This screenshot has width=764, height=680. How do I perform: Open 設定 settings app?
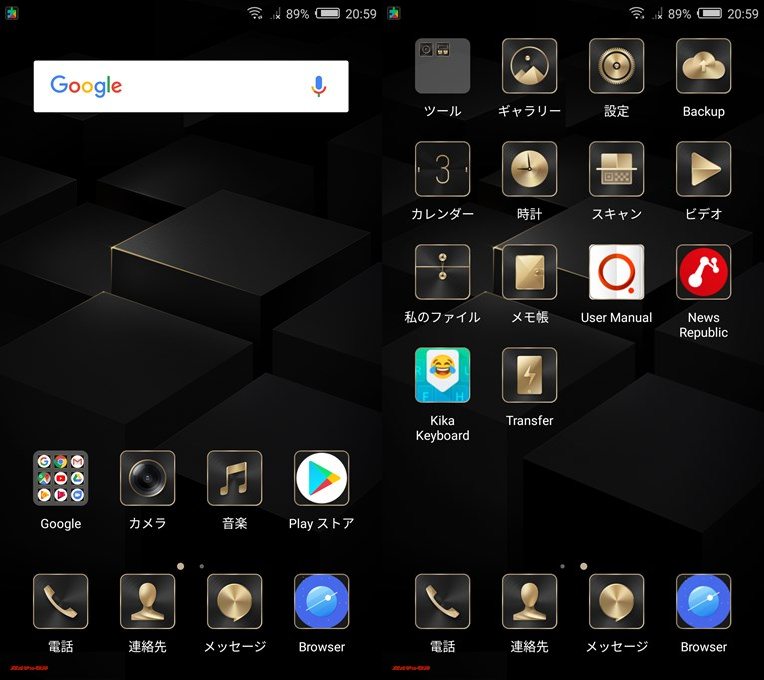click(616, 66)
